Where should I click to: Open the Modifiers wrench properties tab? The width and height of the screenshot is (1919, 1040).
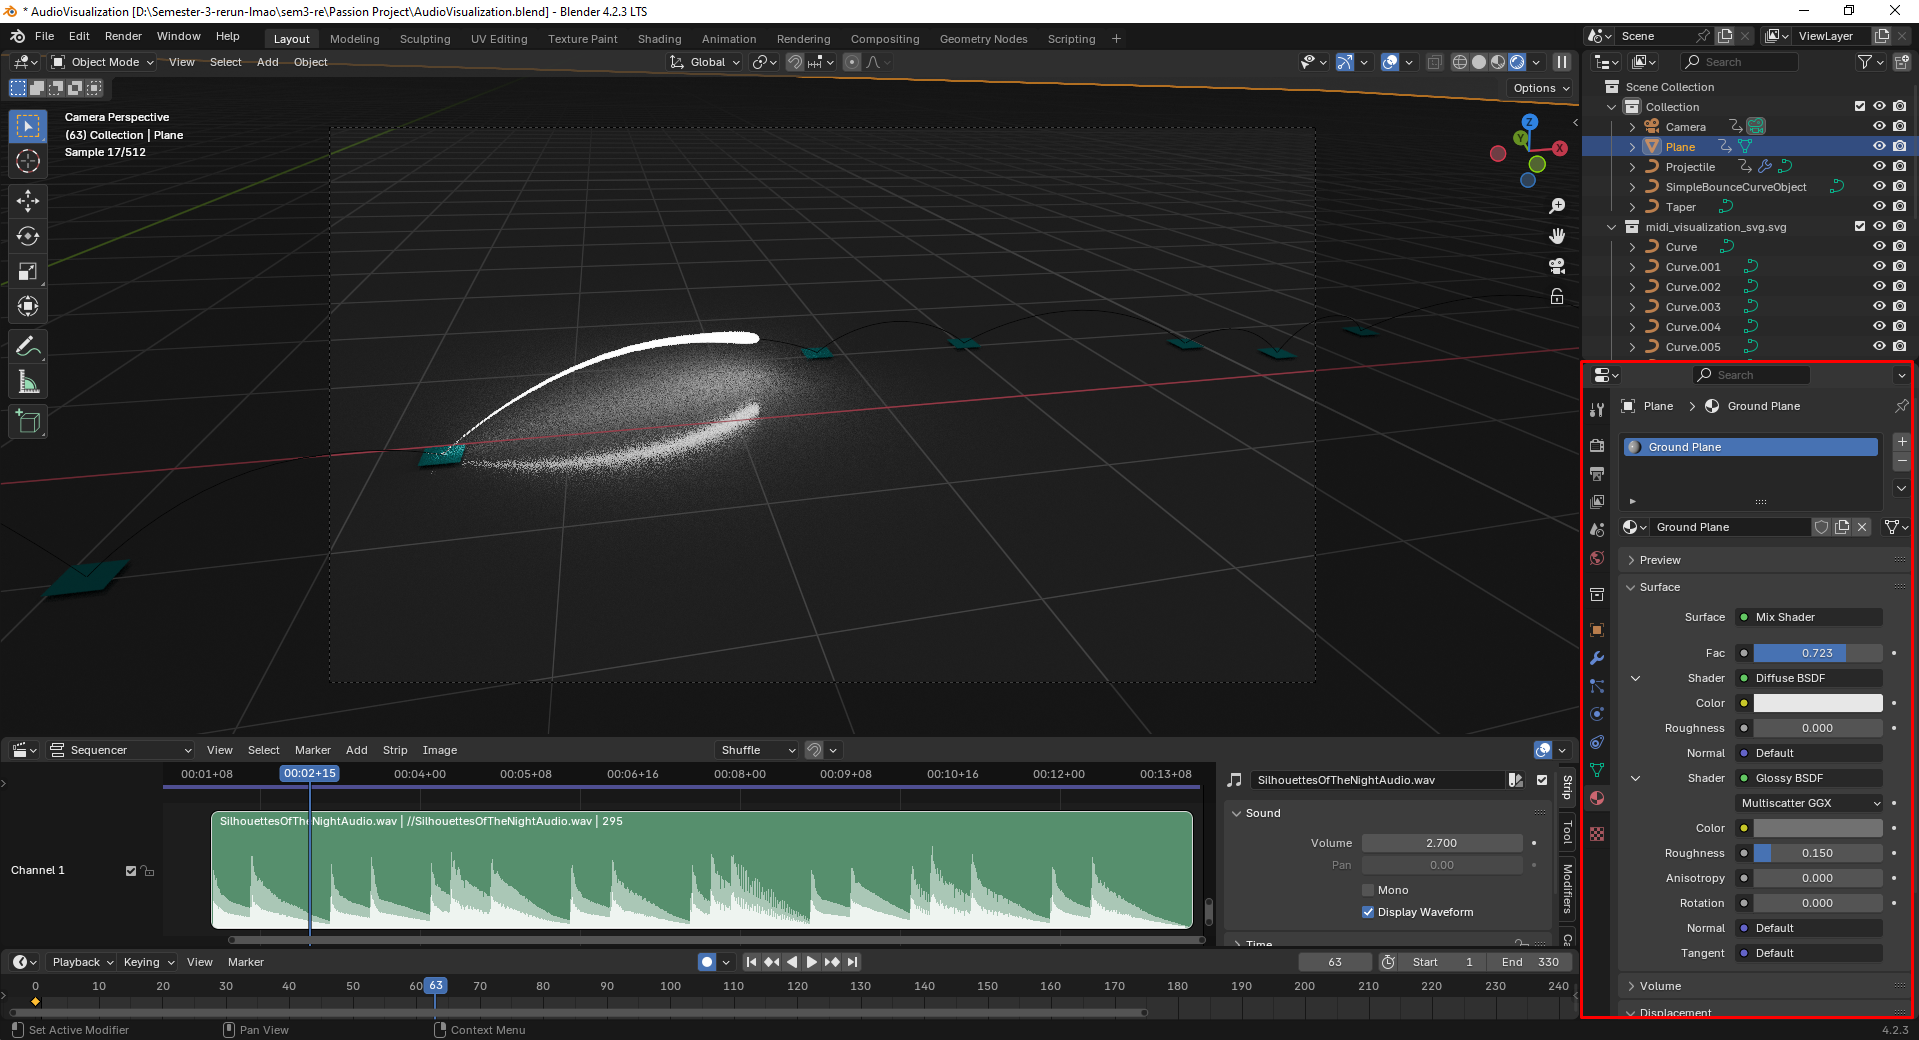tap(1597, 658)
